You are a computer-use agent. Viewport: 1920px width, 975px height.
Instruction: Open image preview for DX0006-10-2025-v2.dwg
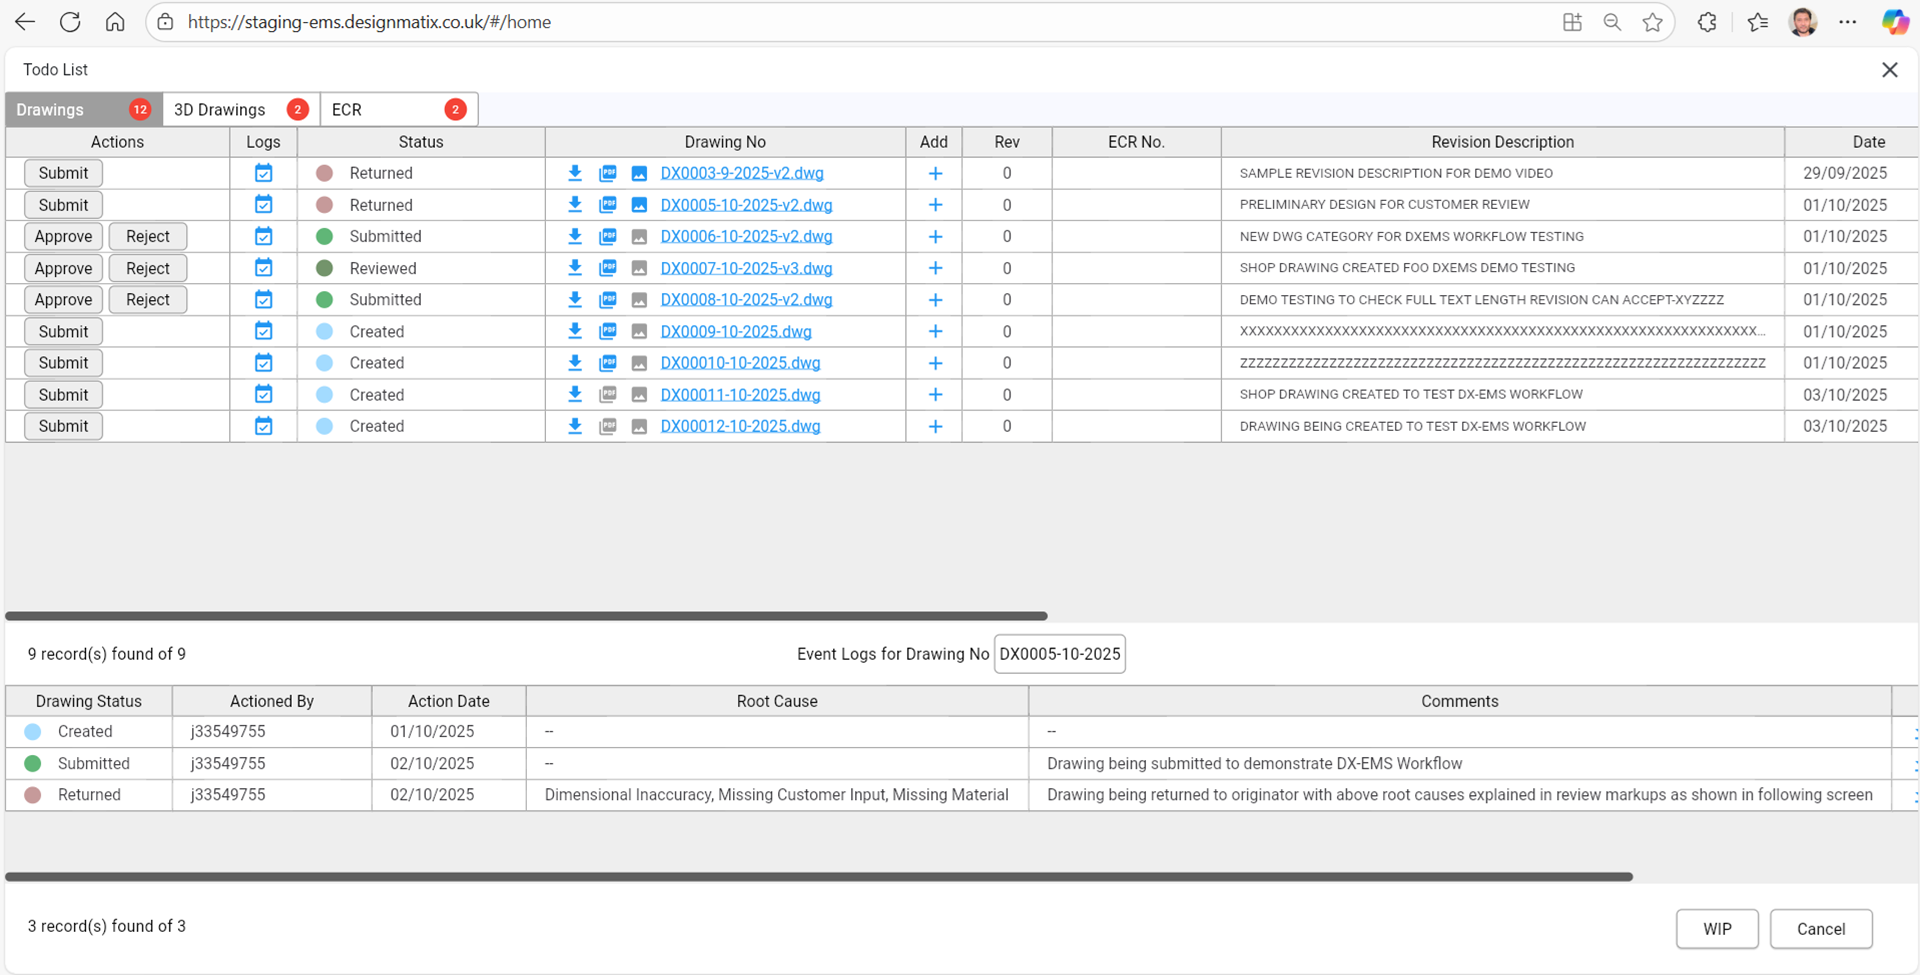tap(639, 237)
